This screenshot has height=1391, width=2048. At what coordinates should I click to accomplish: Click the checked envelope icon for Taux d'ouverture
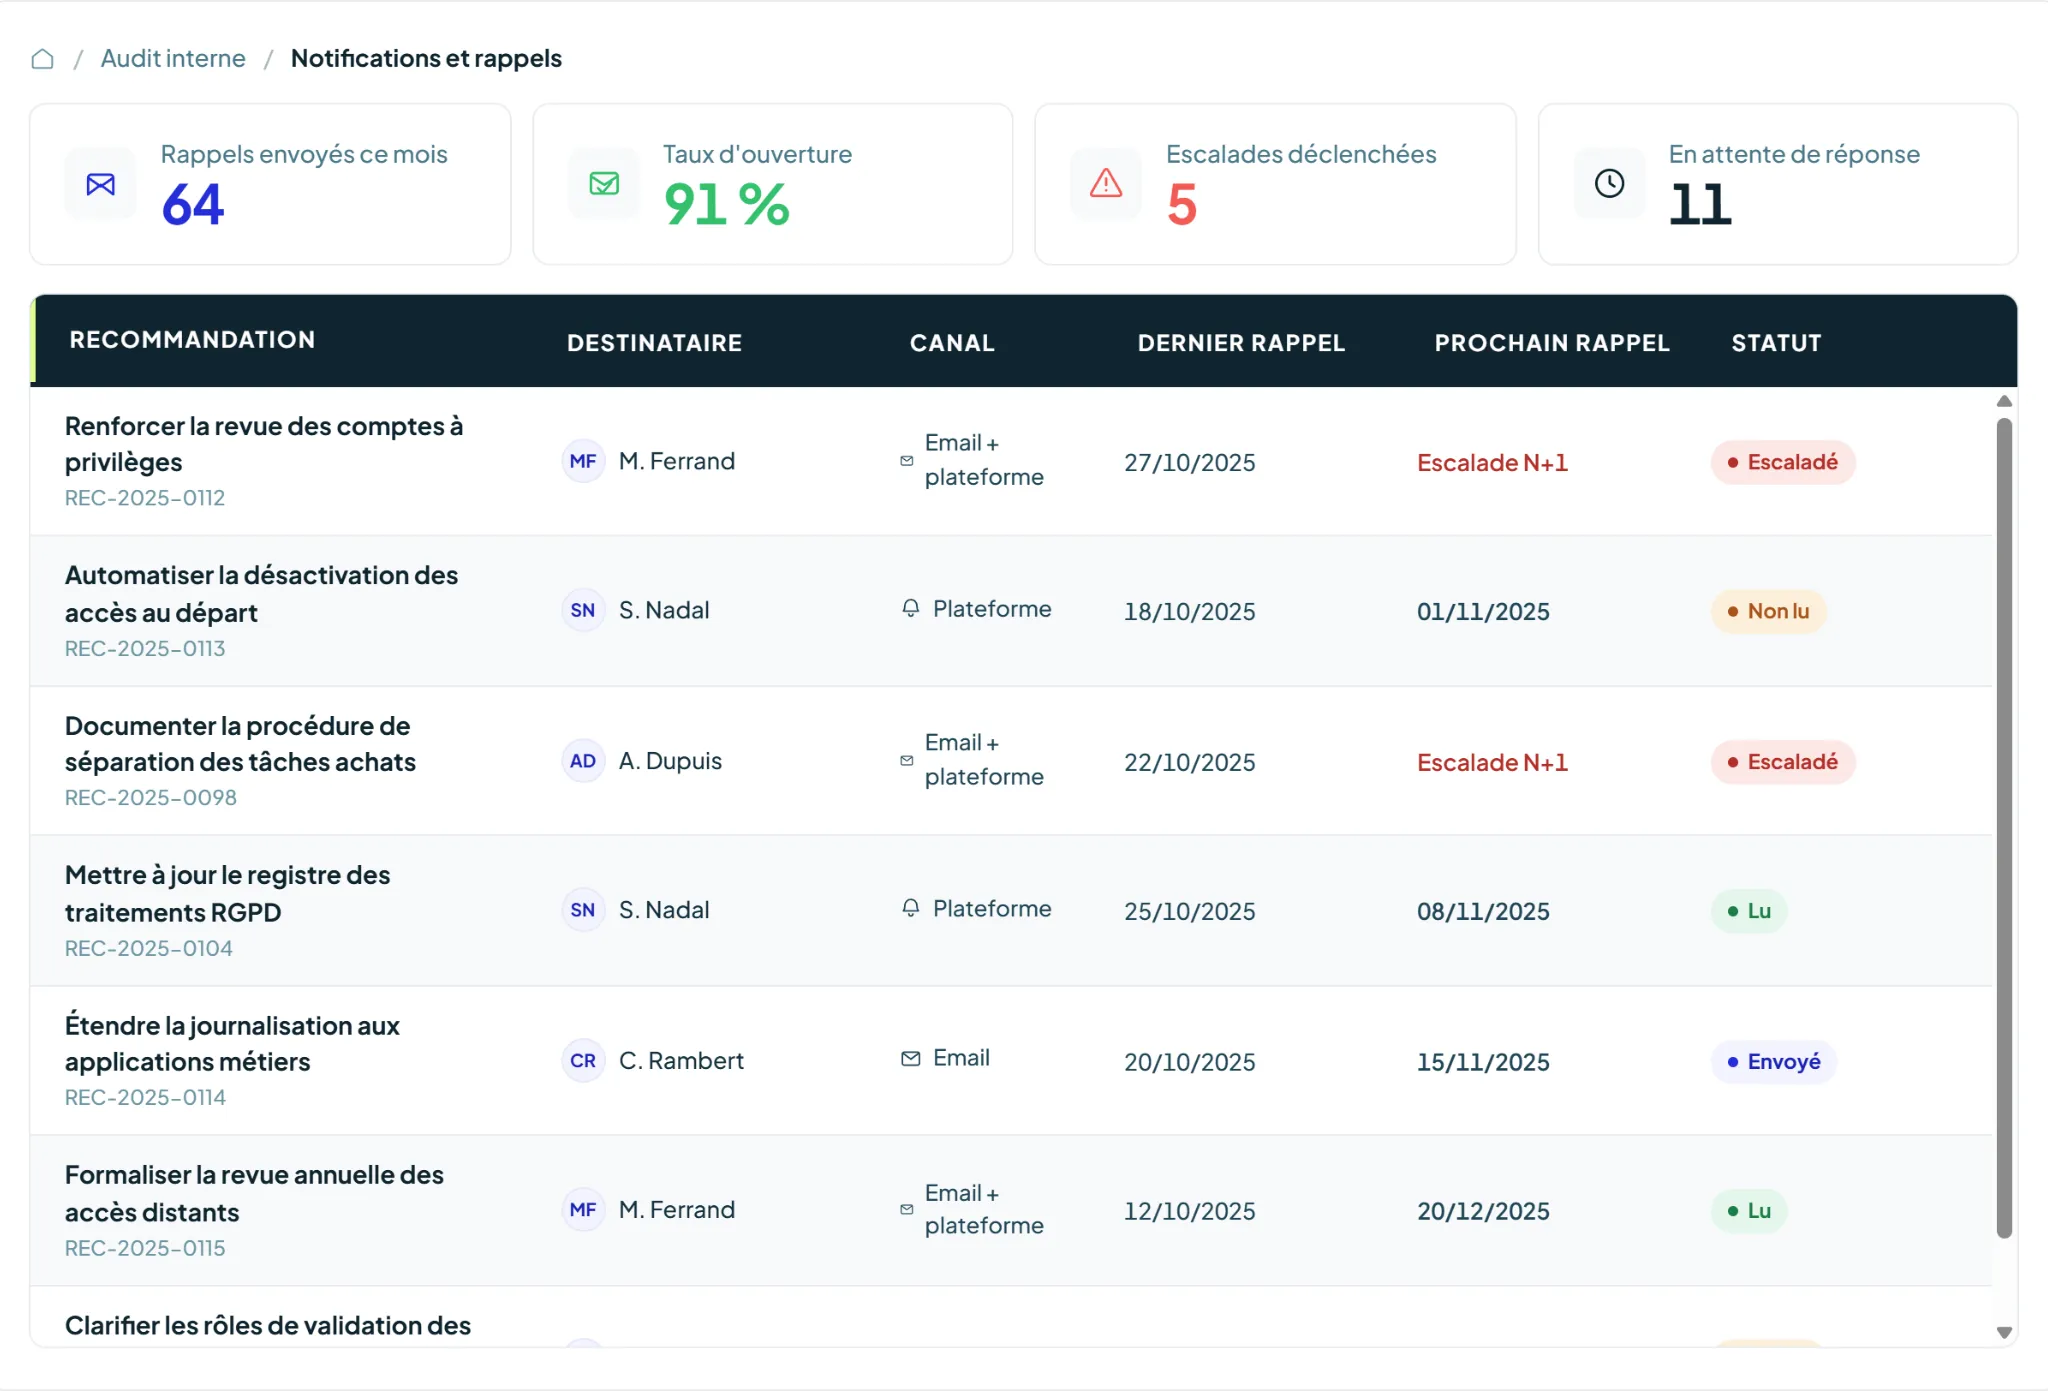pos(604,184)
